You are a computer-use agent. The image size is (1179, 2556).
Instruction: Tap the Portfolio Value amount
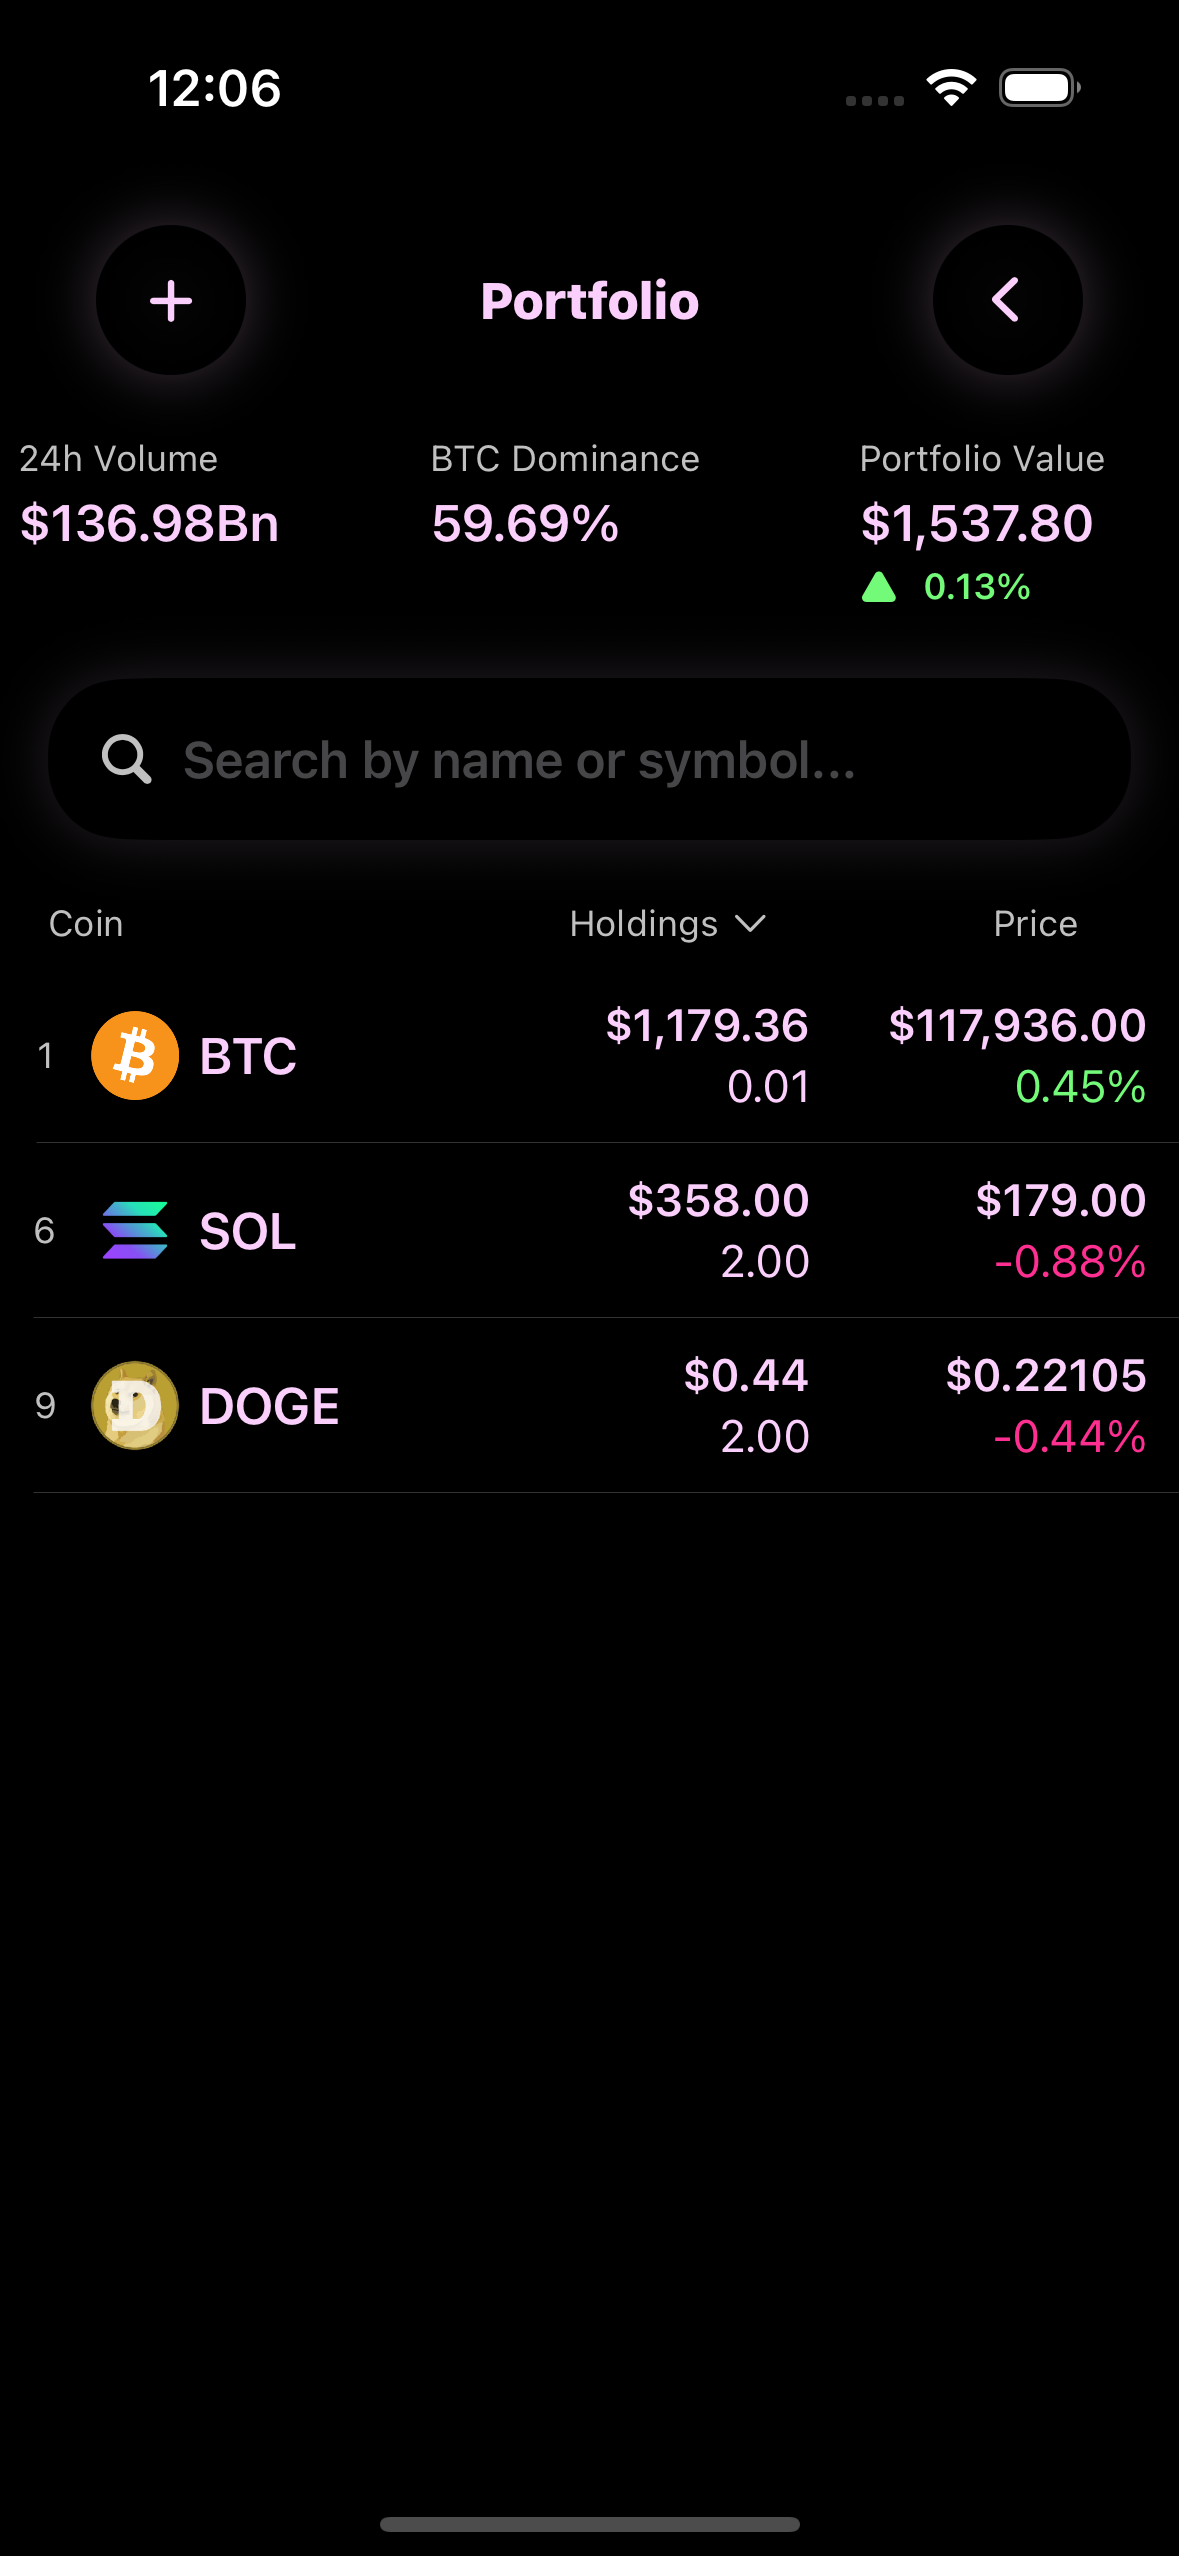(x=977, y=523)
